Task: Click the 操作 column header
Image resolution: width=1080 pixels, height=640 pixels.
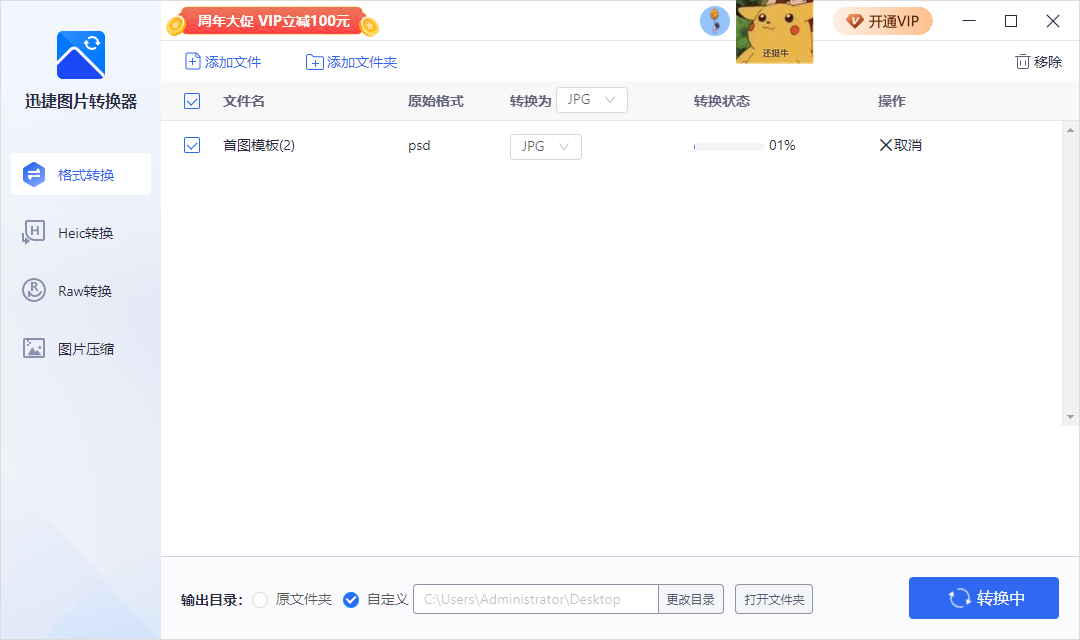Action: coord(892,101)
